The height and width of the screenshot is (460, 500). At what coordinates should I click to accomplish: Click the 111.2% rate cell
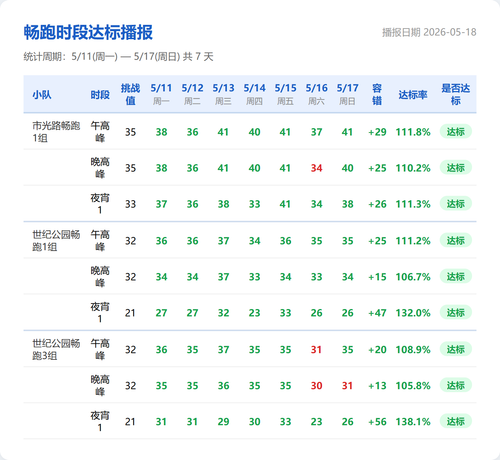pos(413,241)
